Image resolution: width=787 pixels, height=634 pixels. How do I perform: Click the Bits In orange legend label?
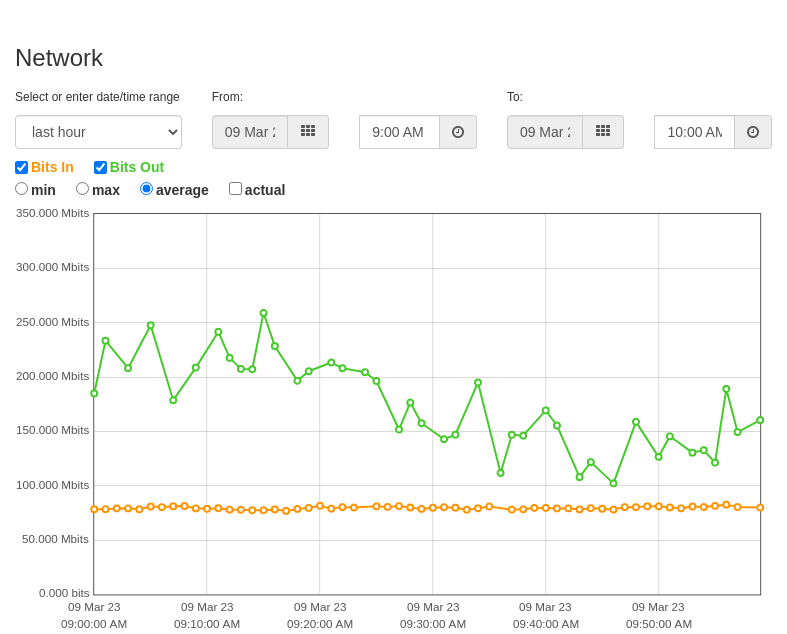click(x=52, y=167)
